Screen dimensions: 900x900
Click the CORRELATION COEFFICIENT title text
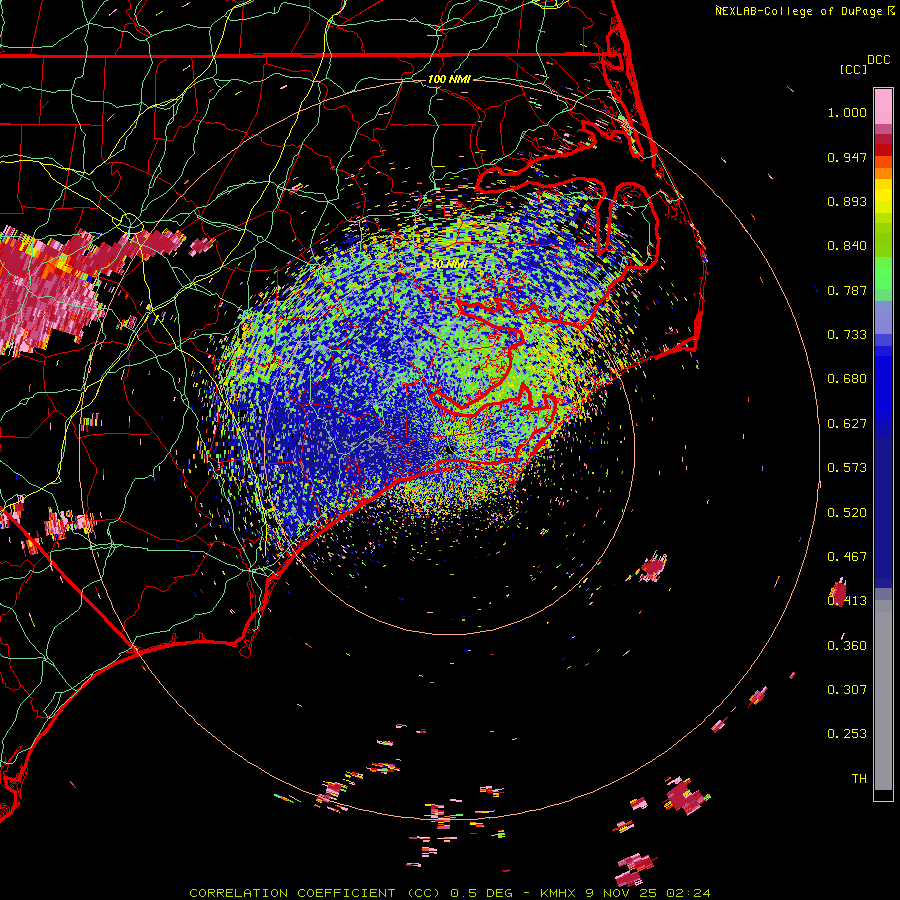(x=292, y=893)
